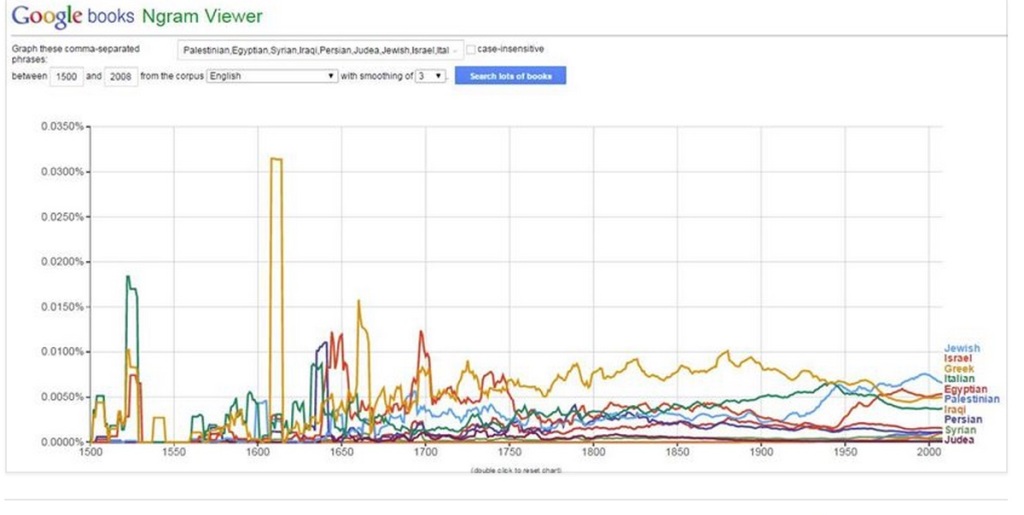Click the end year field showing 2008
Viewport: 1024px width, 515px height.
[x=121, y=76]
